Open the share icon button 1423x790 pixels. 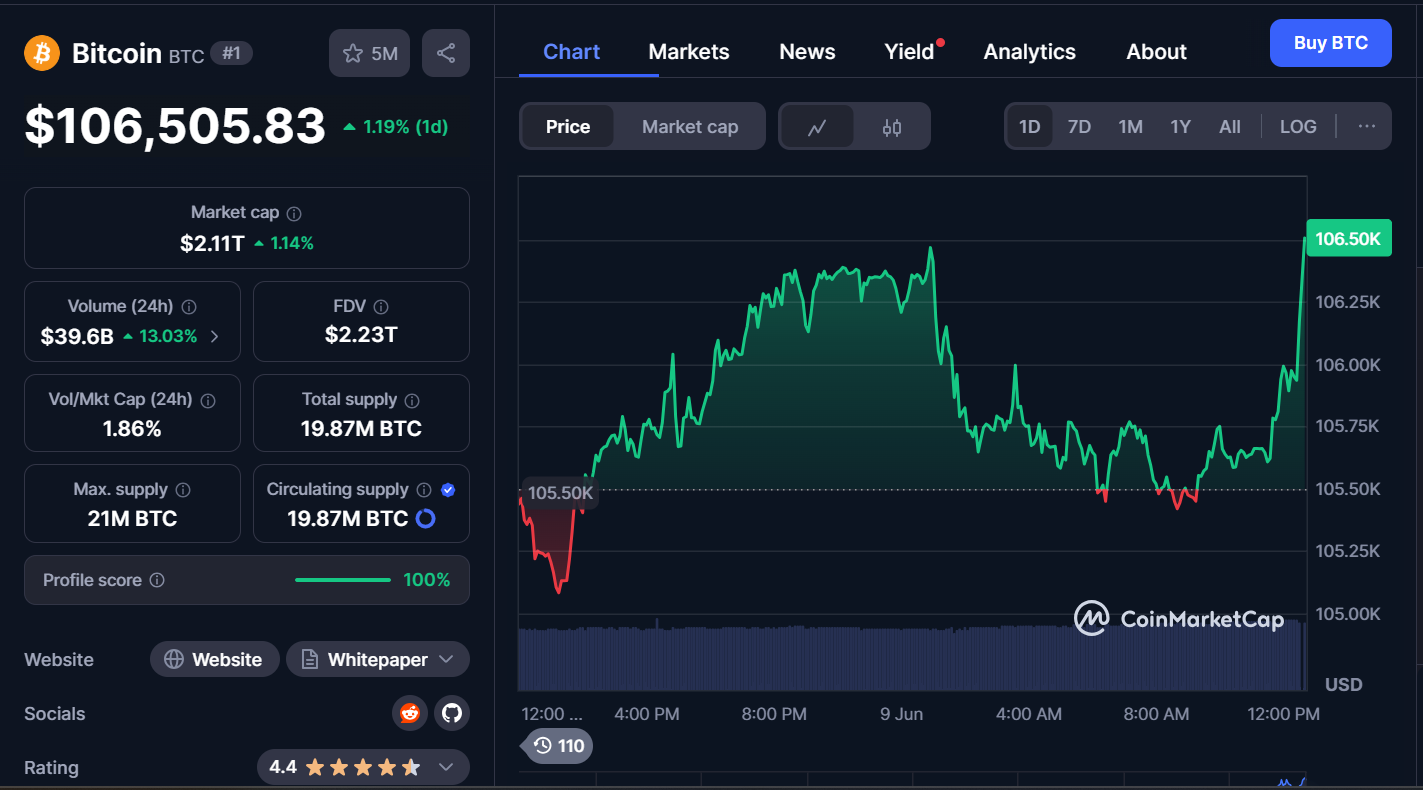click(446, 53)
